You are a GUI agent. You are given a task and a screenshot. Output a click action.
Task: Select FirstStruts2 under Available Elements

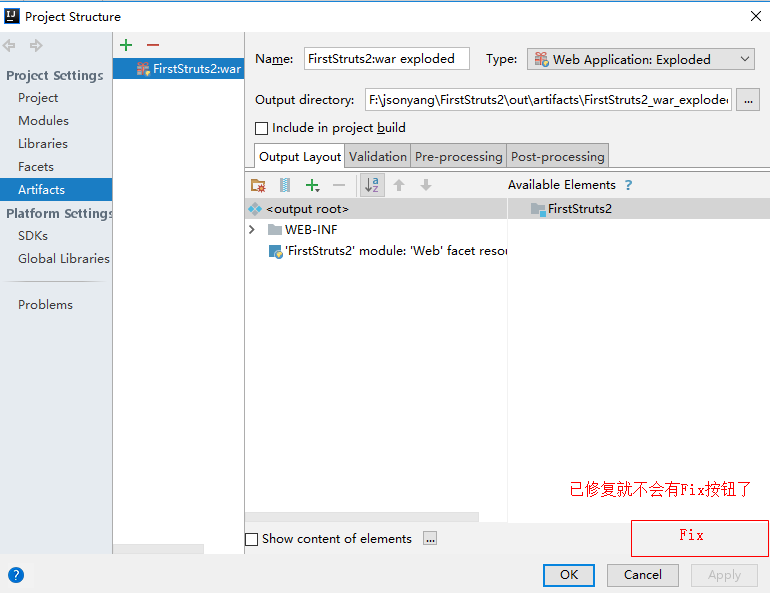[639, 209]
